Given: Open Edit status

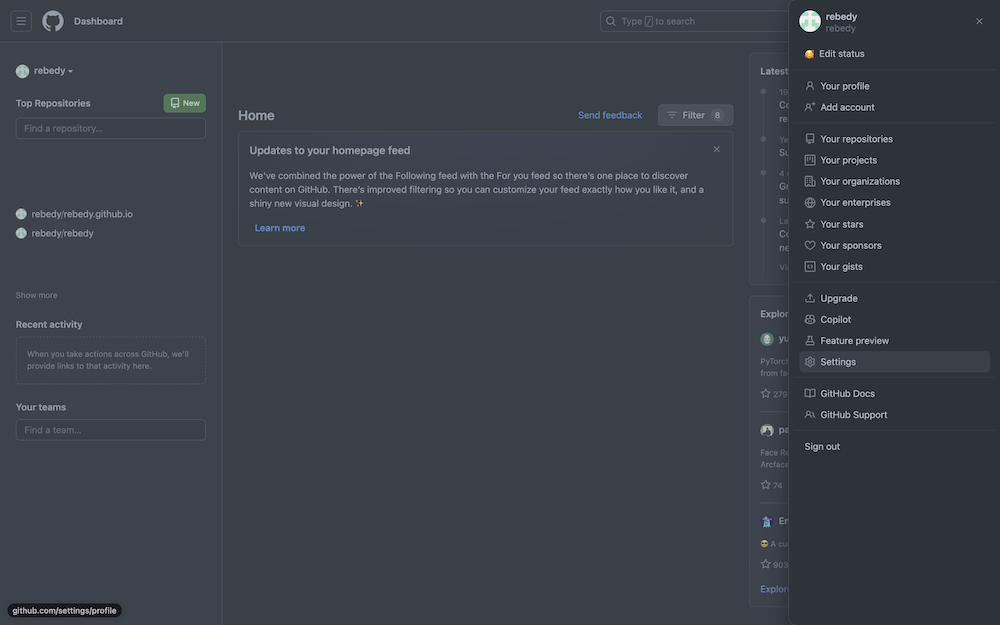Looking at the screenshot, I should point(894,54).
